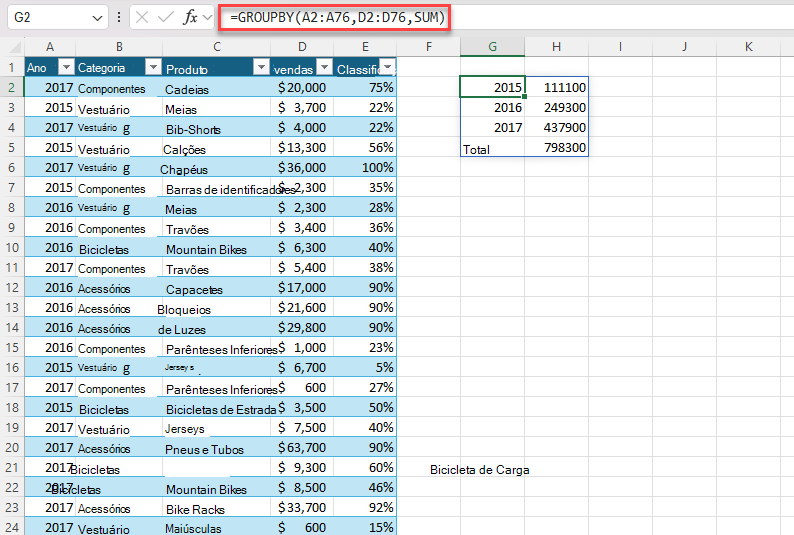Click the Bicicleta de Carga text
The height and width of the screenshot is (535, 794).
480,470
